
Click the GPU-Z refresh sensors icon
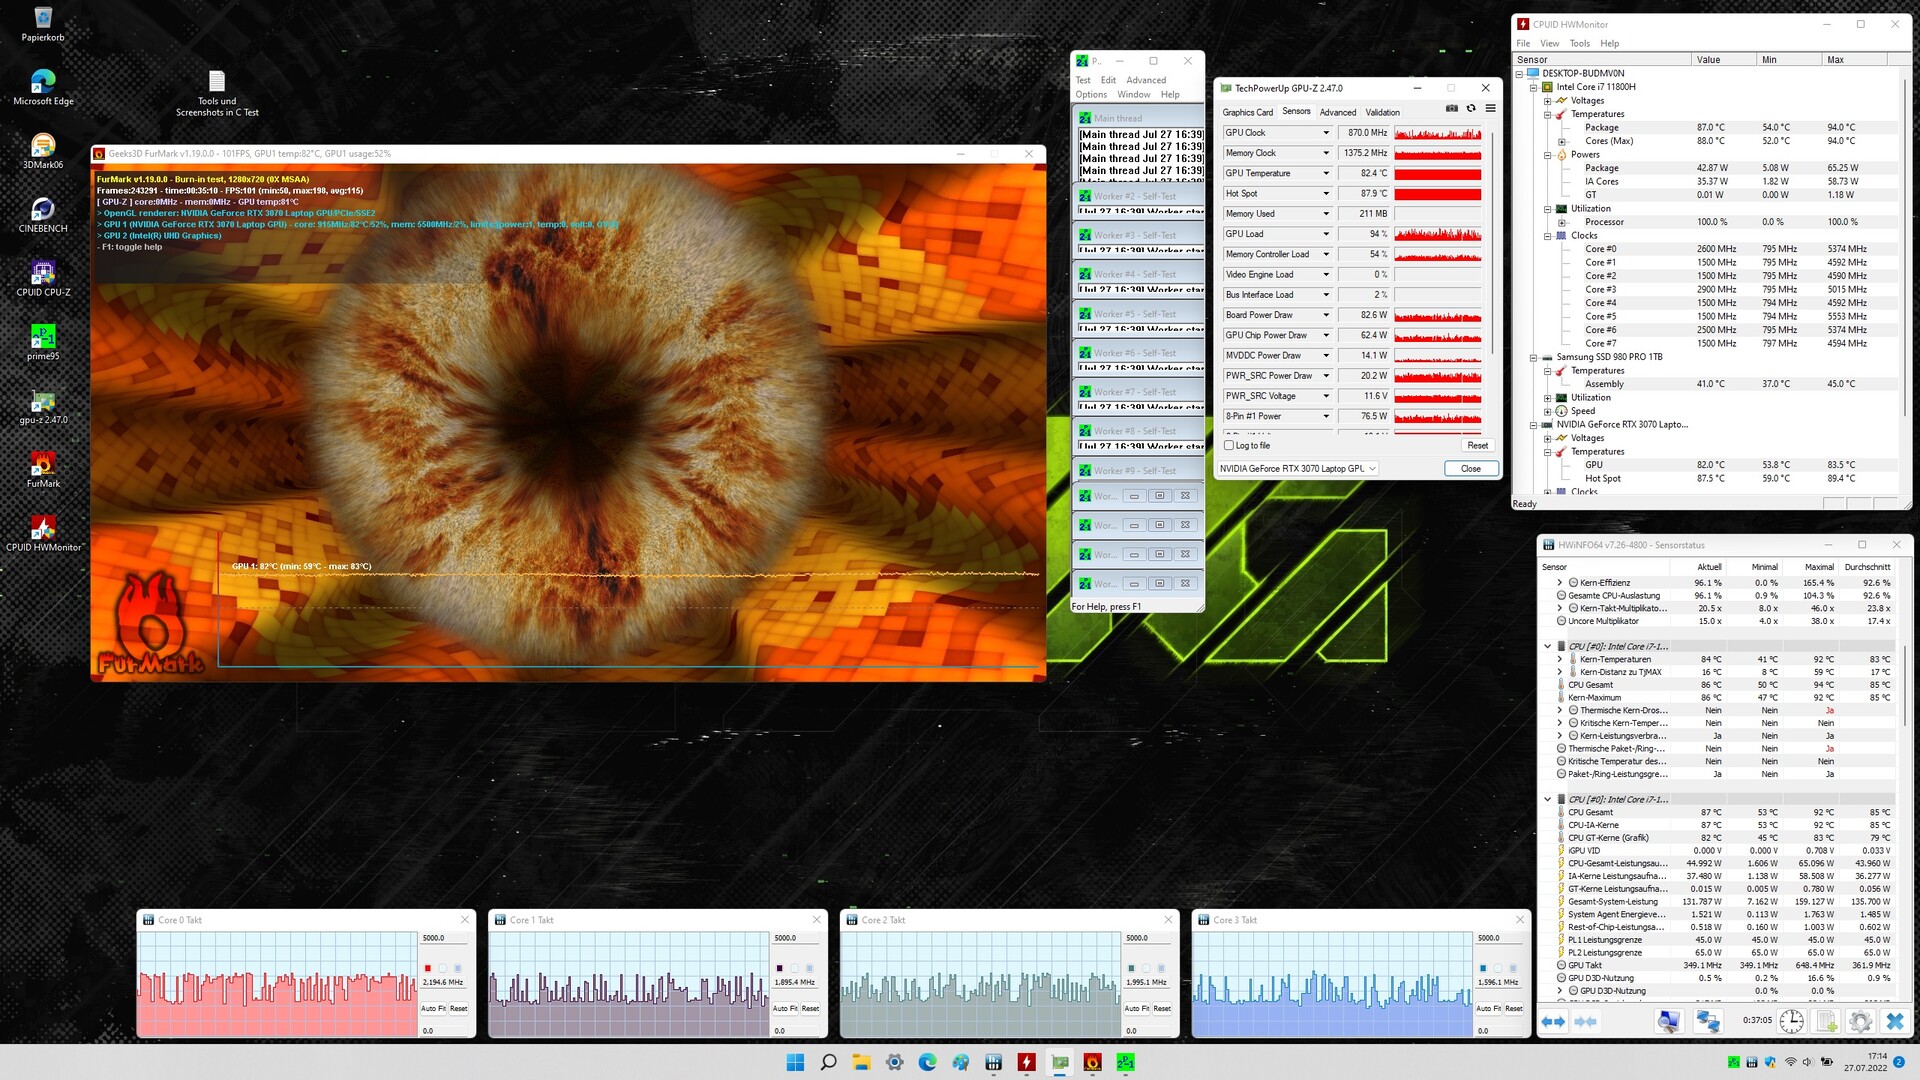point(1471,109)
